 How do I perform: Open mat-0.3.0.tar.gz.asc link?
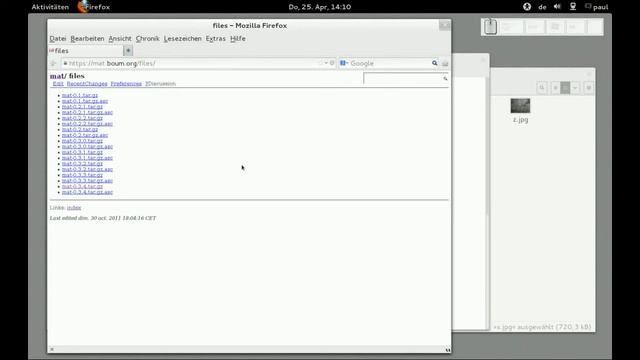[x=87, y=147]
